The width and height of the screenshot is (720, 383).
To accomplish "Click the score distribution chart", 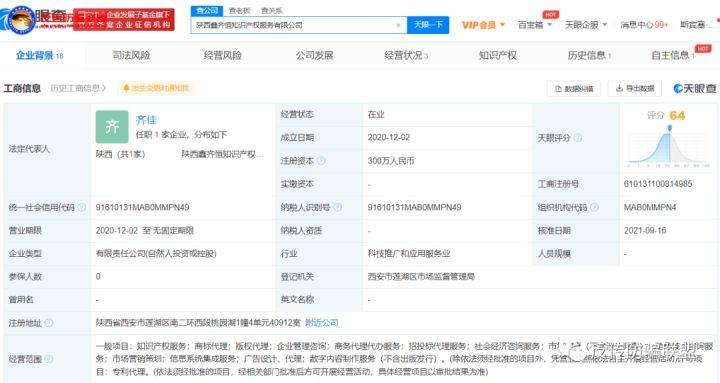I will click(x=669, y=147).
